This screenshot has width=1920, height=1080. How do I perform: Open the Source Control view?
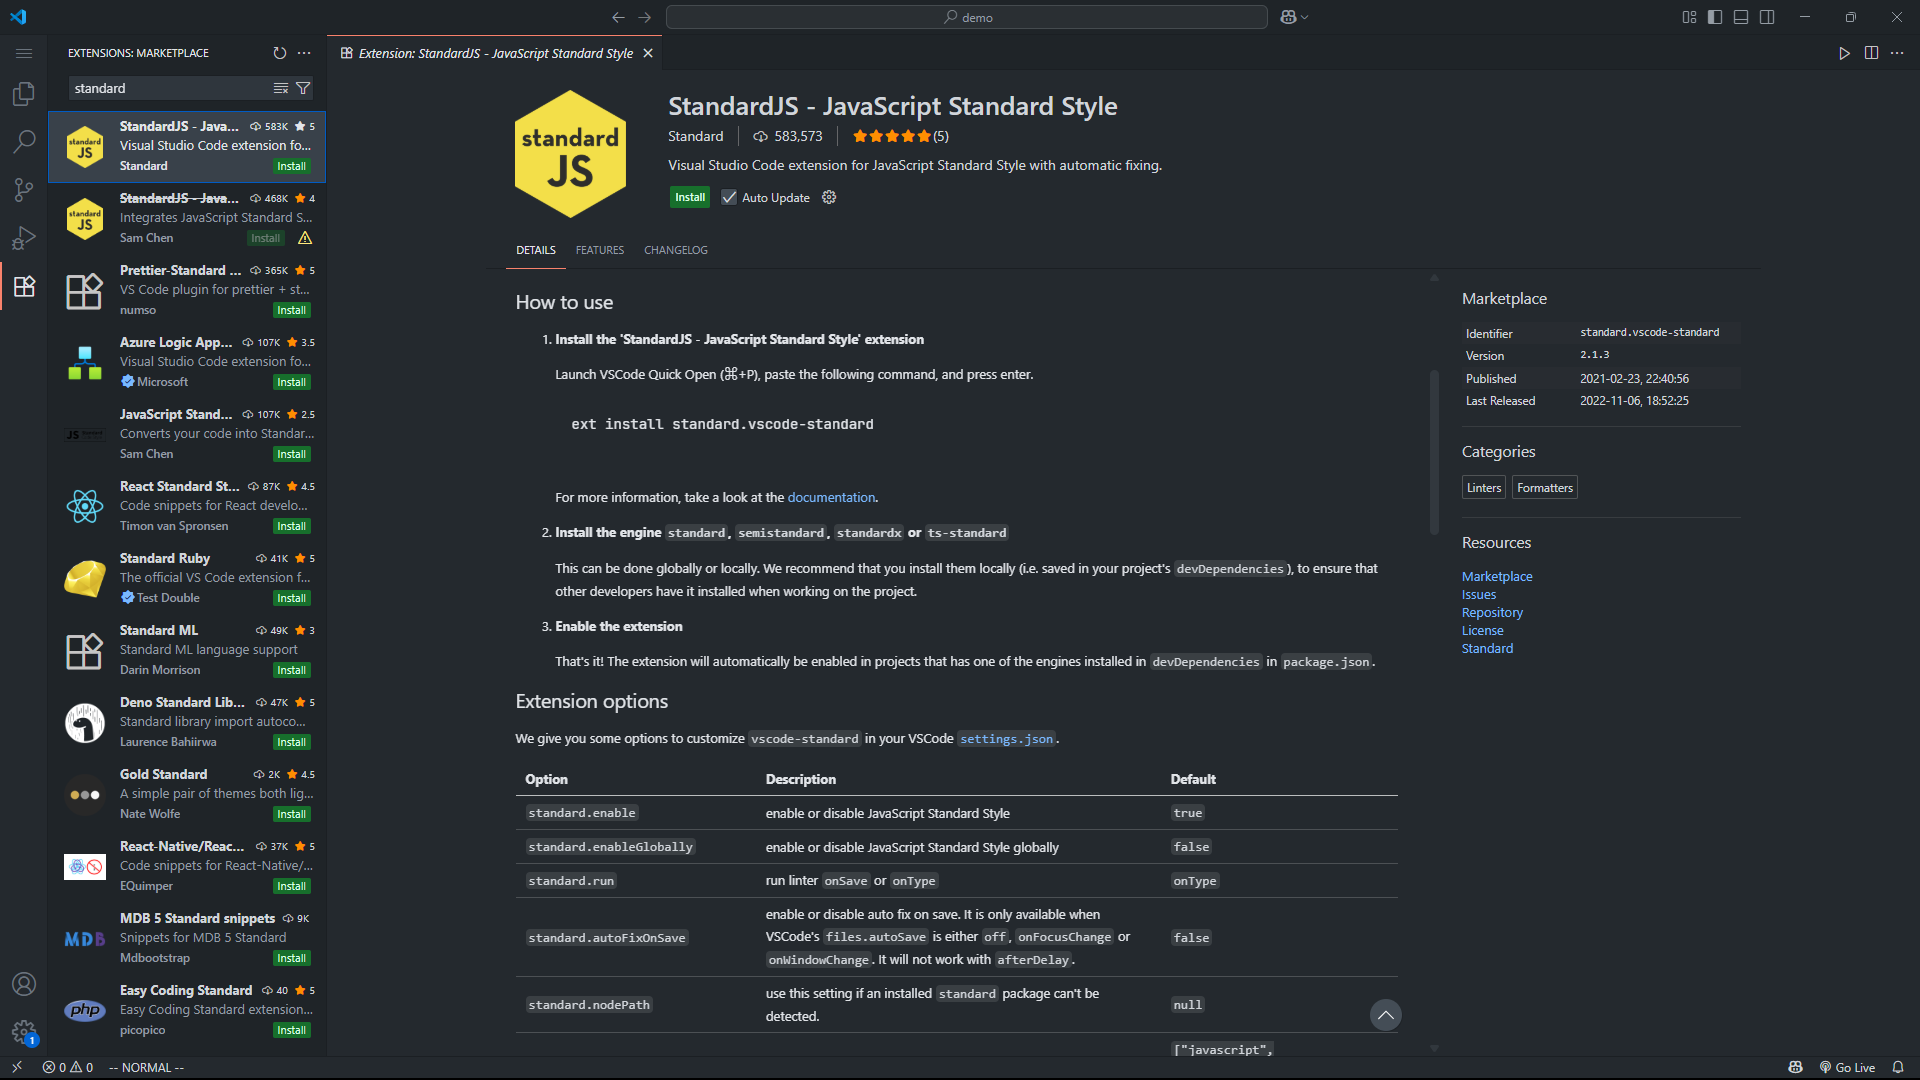24,190
